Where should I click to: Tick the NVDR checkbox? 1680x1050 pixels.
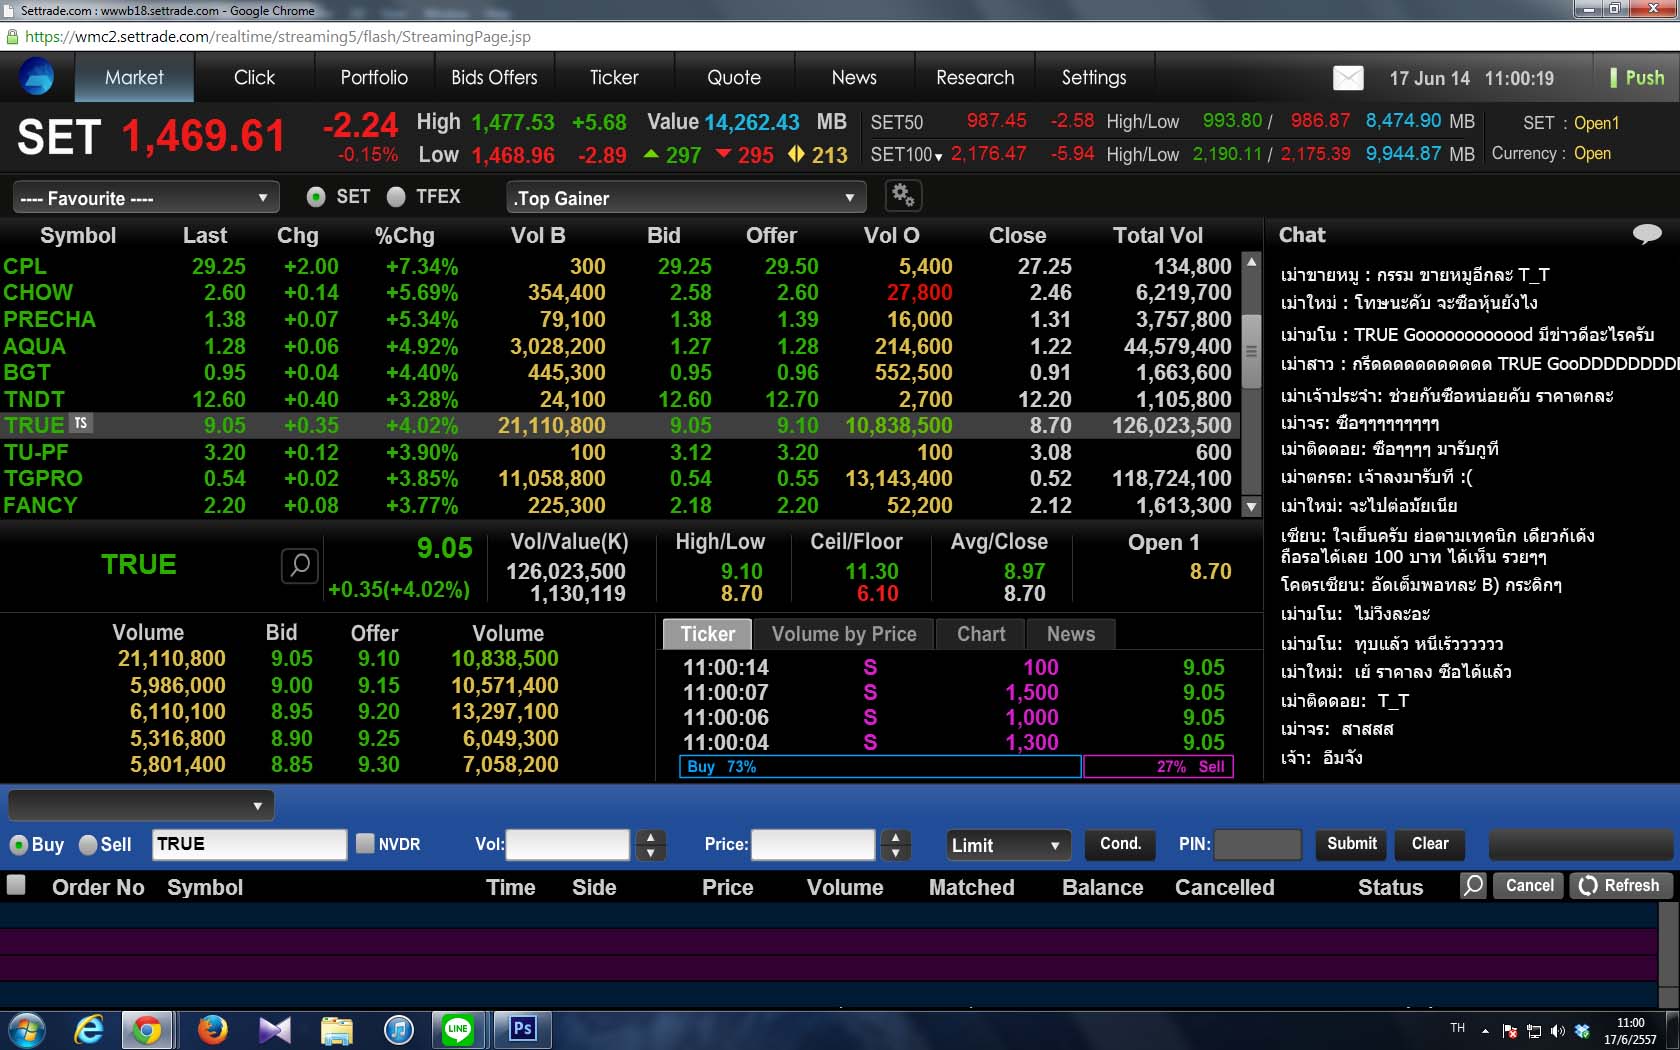click(365, 843)
